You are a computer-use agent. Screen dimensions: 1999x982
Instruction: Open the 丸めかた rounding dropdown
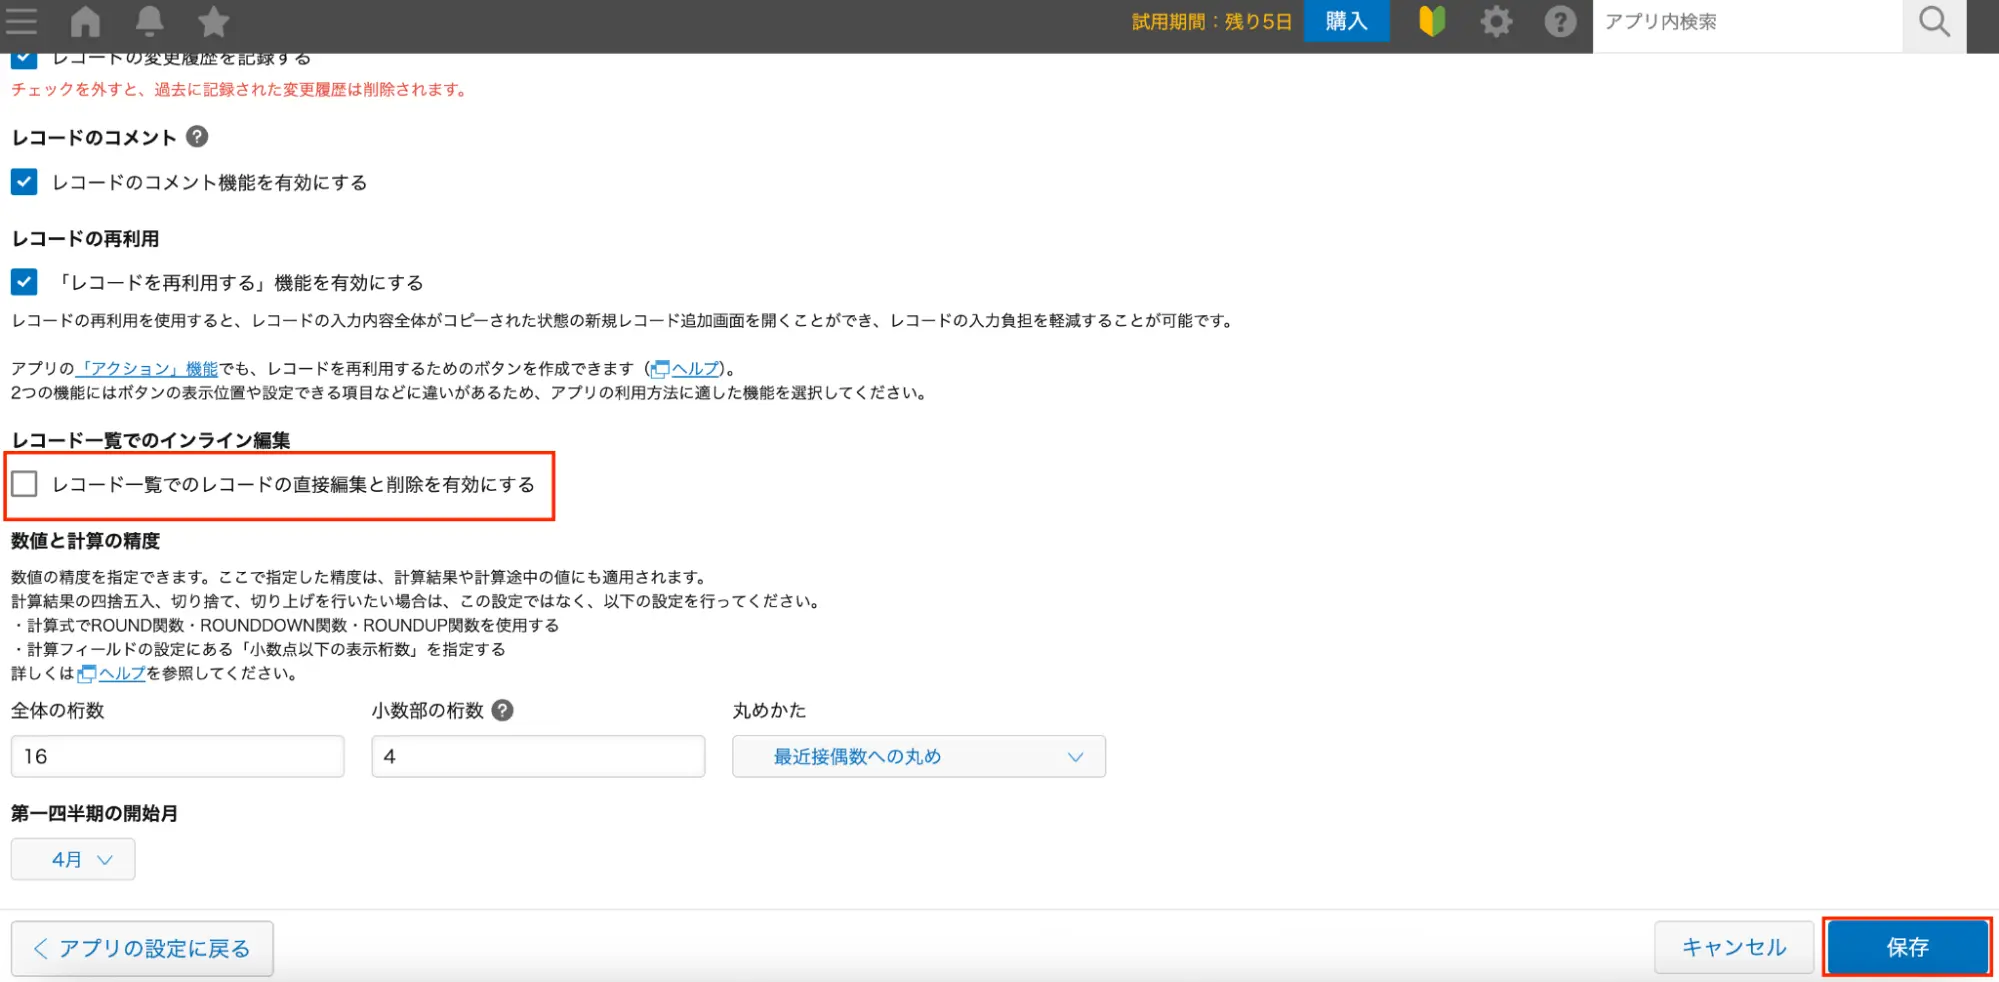tap(918, 756)
